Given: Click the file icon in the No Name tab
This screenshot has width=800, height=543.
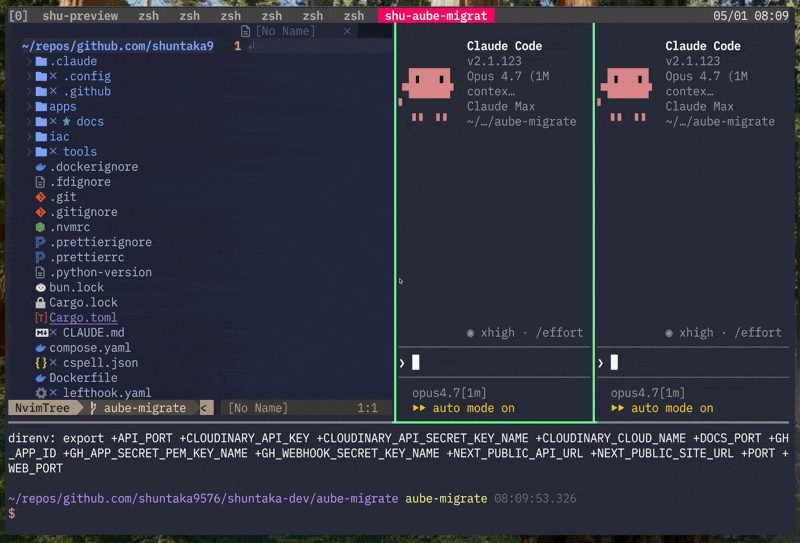Looking at the screenshot, I should click(x=245, y=31).
